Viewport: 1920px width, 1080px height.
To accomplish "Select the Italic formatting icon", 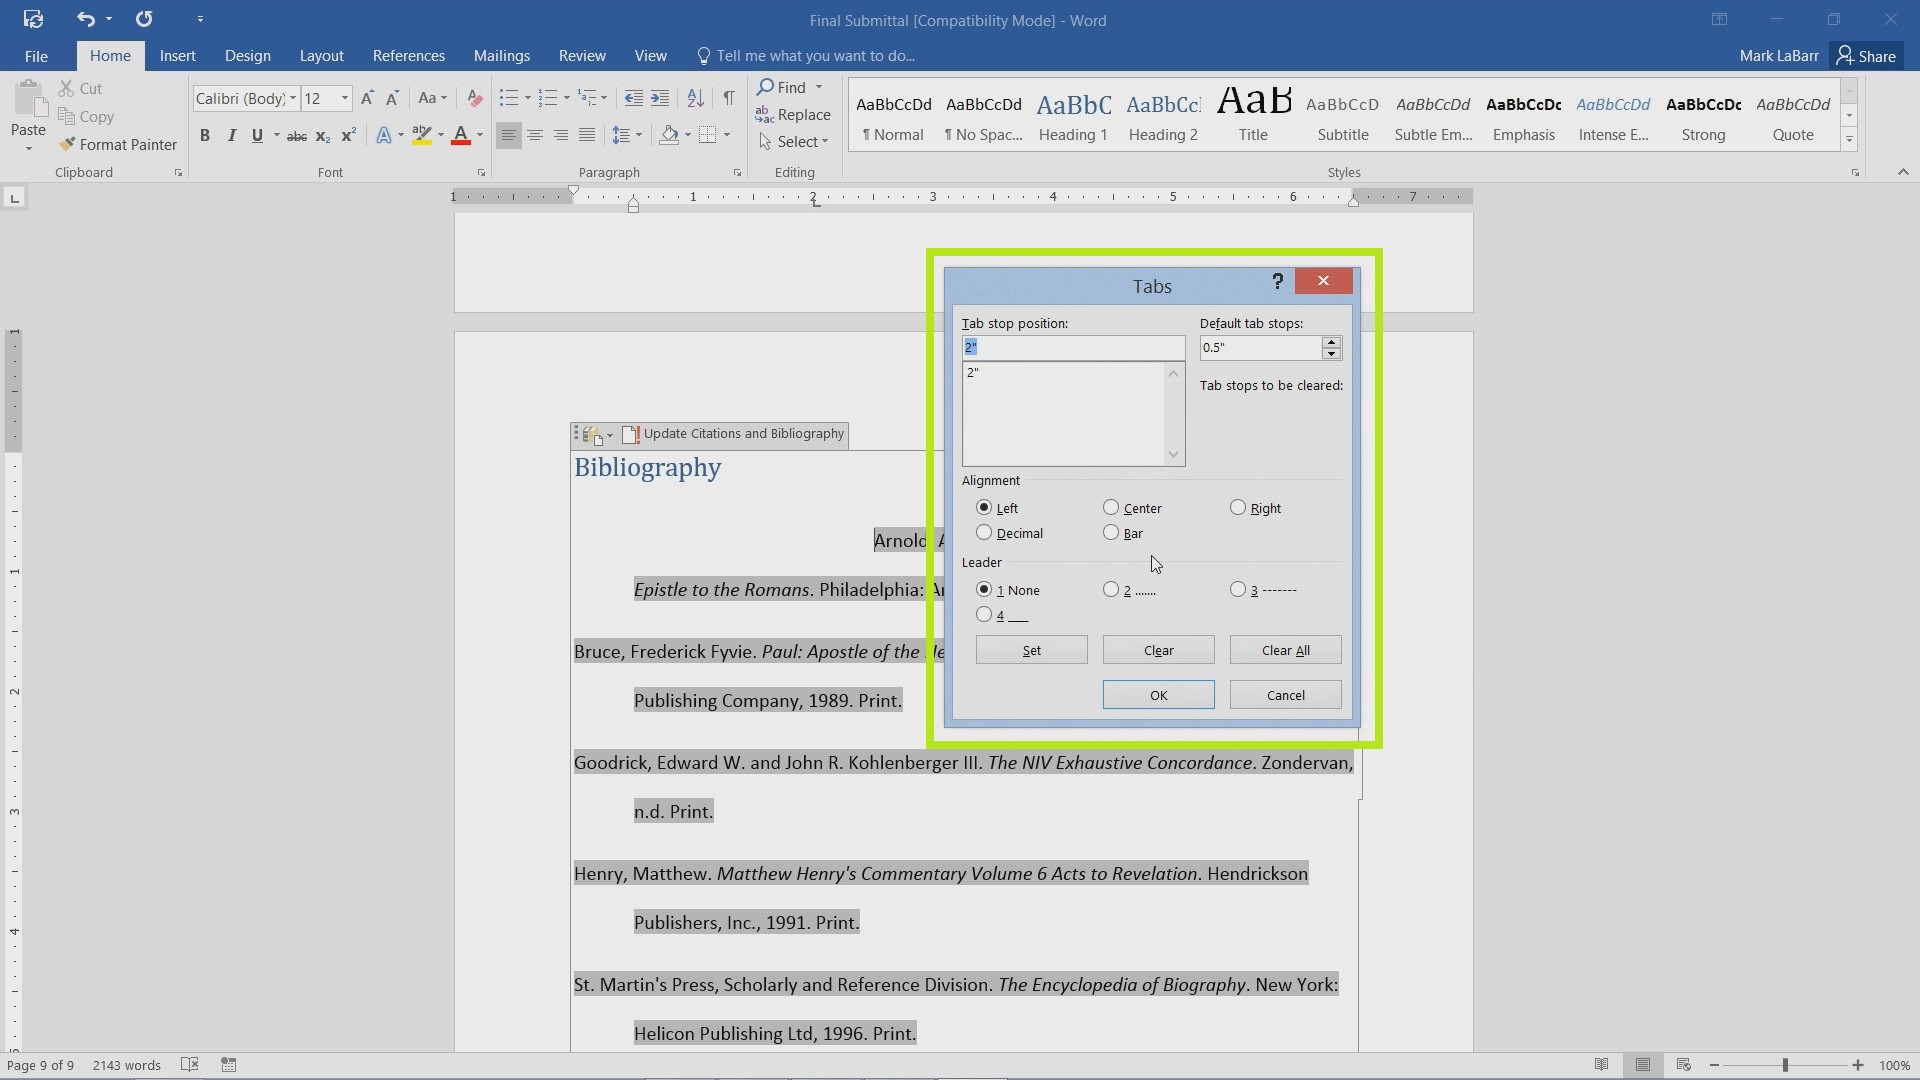I will (x=229, y=136).
